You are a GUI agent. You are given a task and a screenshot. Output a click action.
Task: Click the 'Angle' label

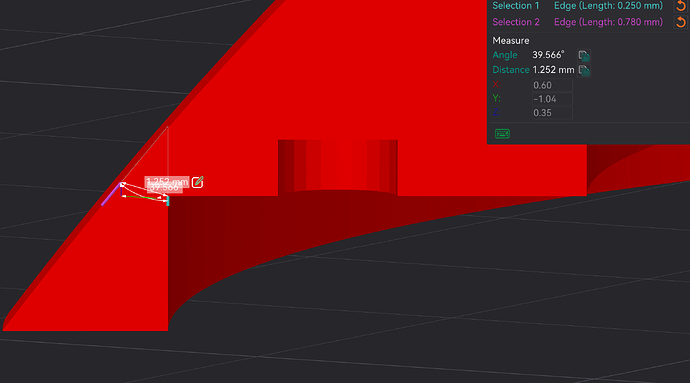pos(505,55)
